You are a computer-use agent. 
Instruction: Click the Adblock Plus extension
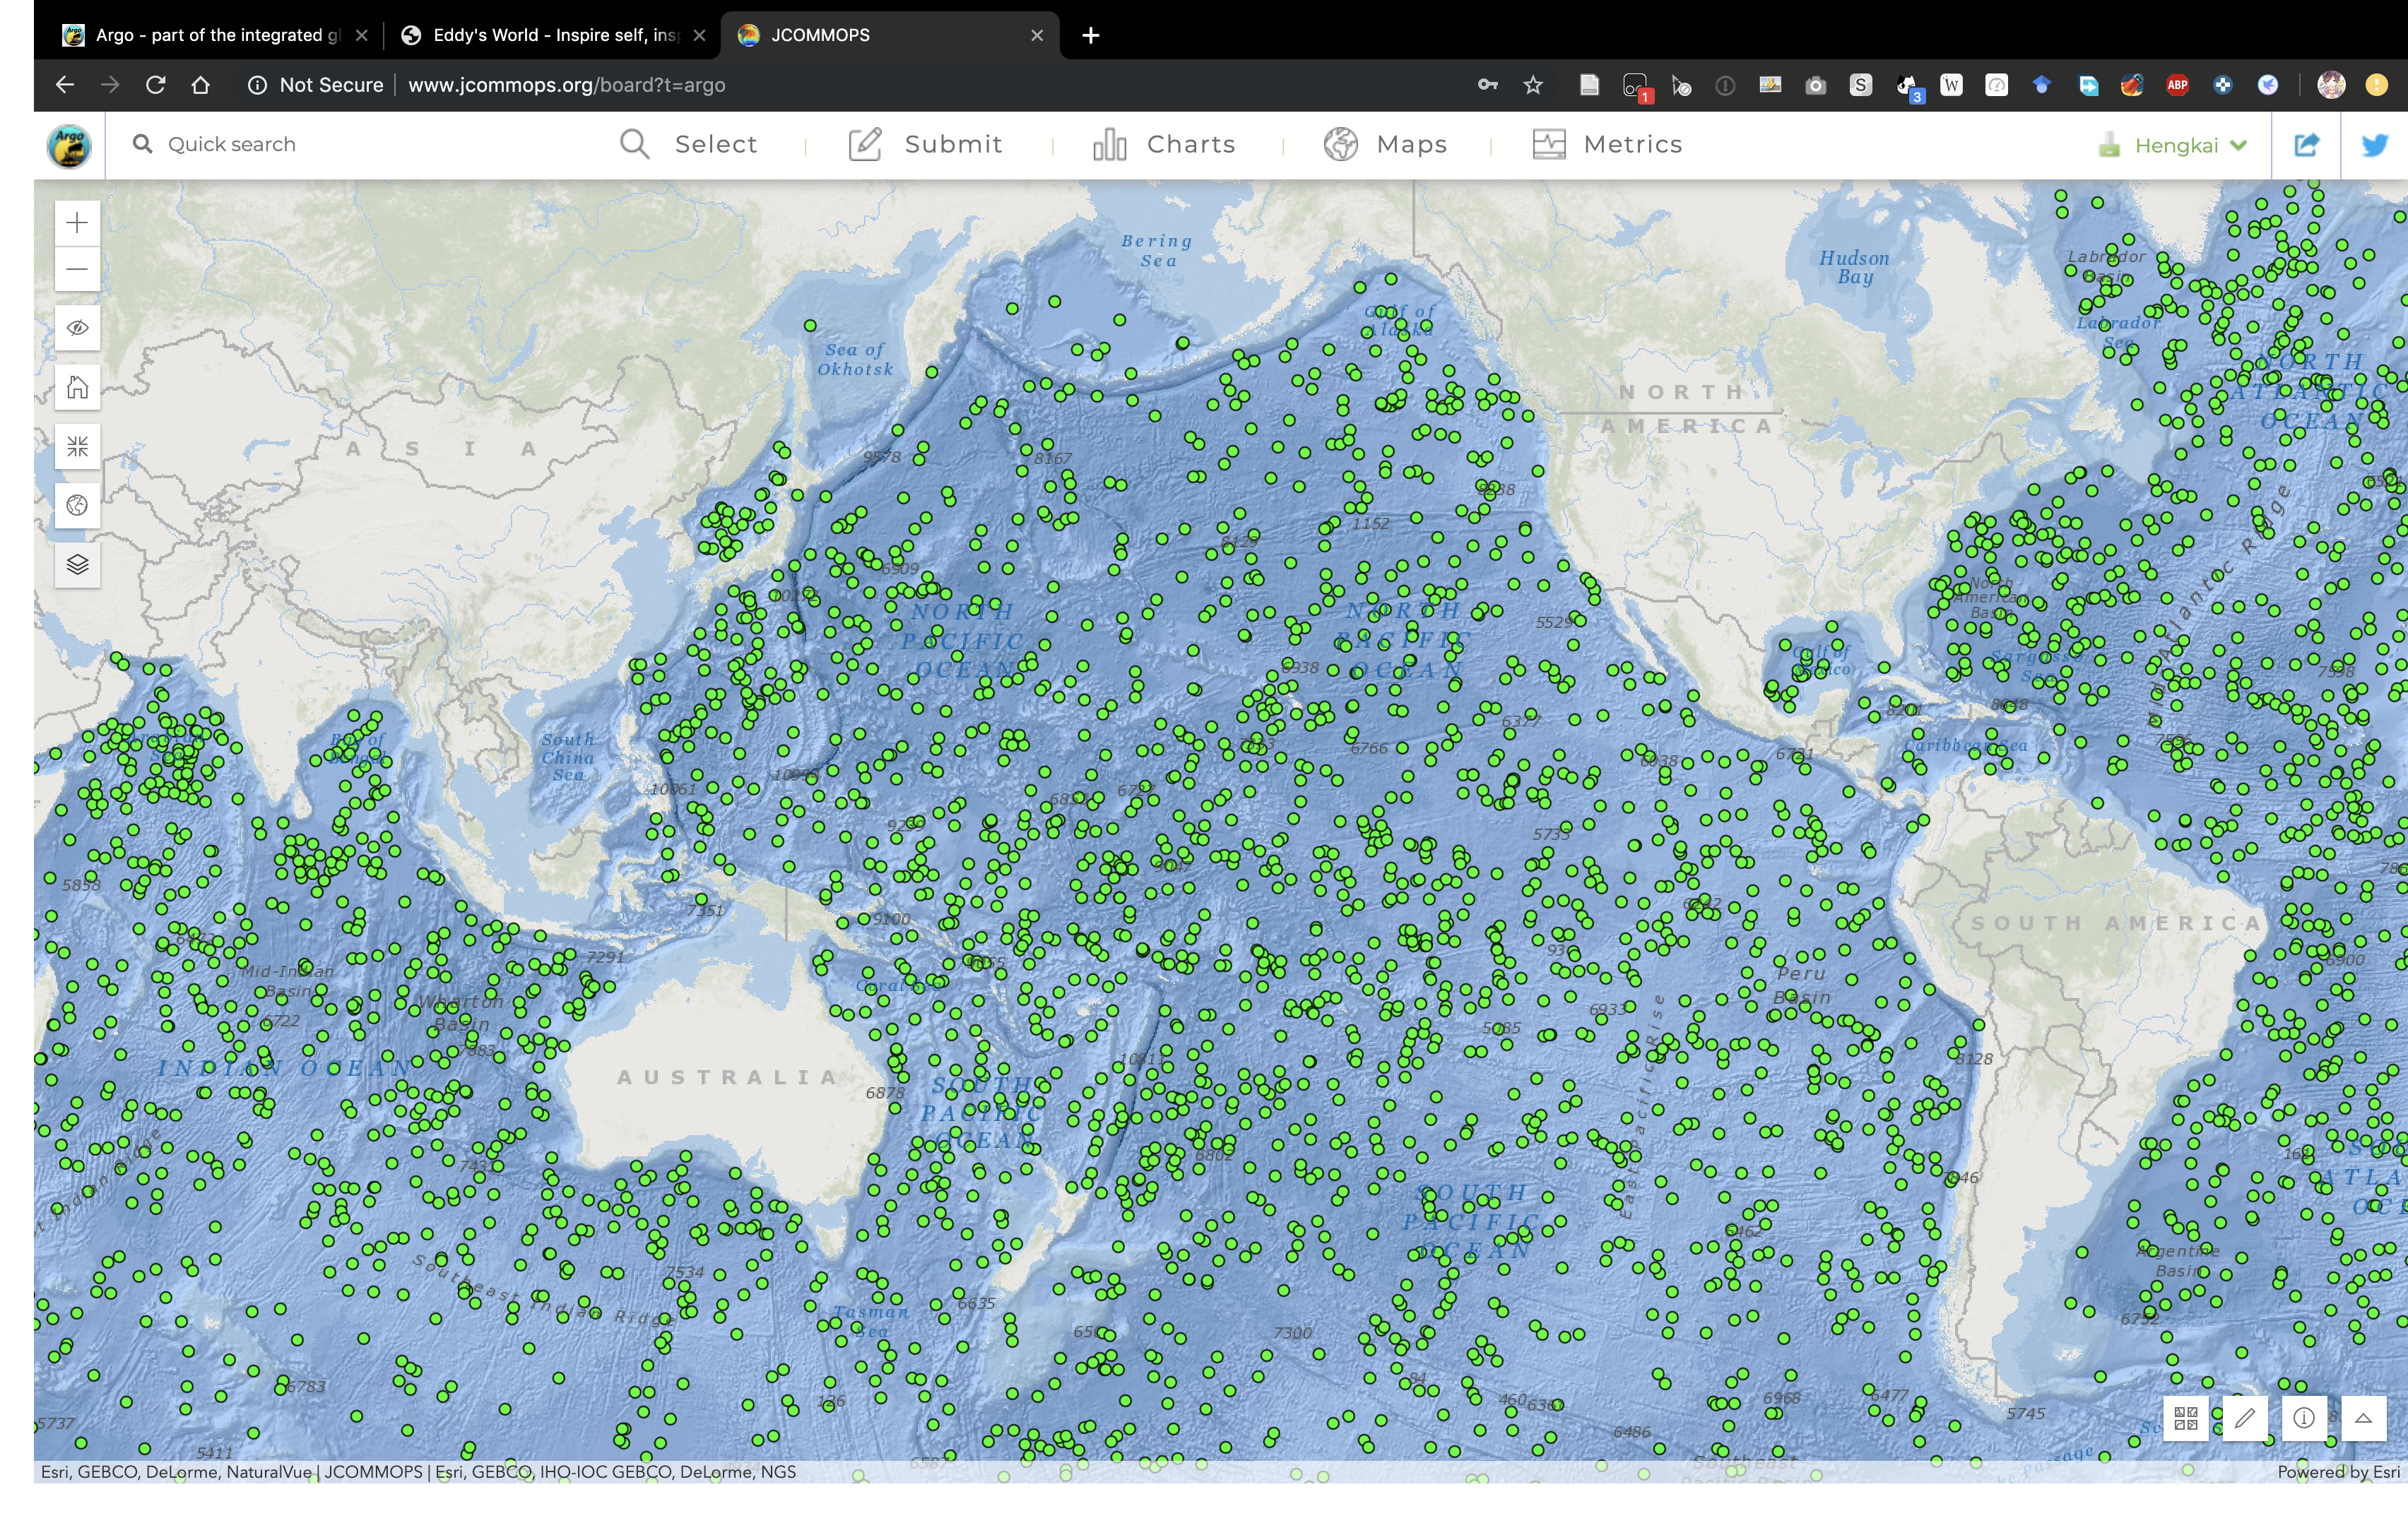(2177, 85)
